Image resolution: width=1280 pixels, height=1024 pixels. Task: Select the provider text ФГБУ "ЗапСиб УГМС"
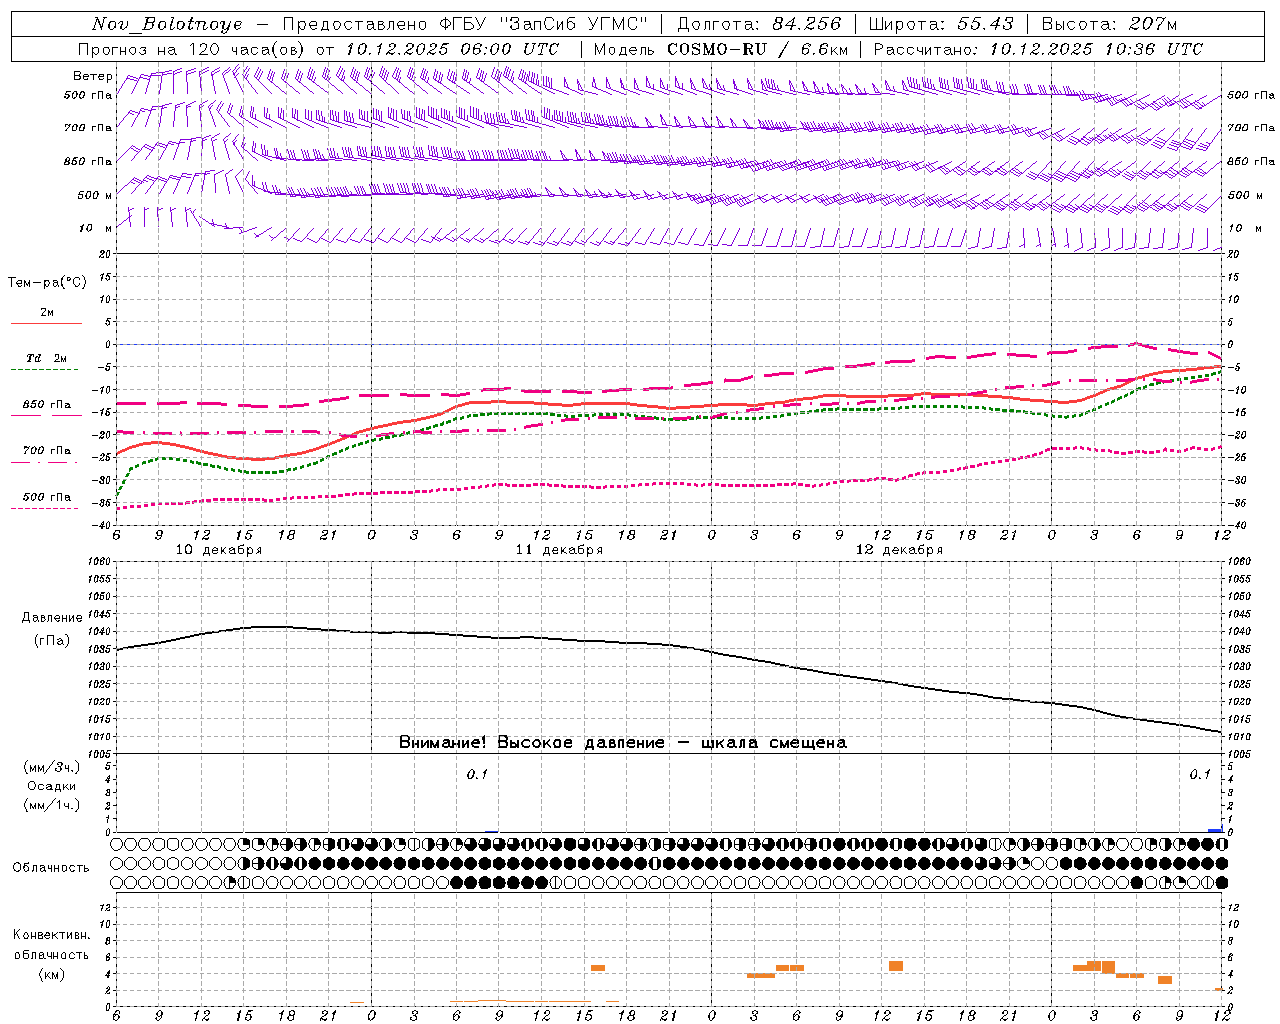pyautogui.click(x=543, y=24)
